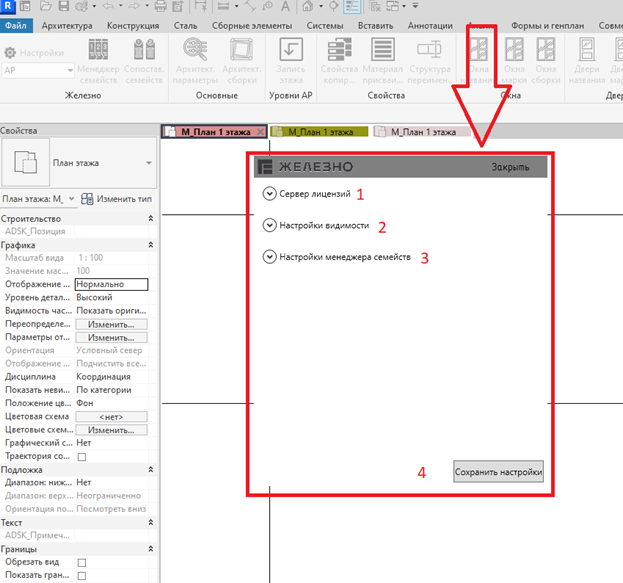Click the Отображение Нормально value field

(x=112, y=284)
